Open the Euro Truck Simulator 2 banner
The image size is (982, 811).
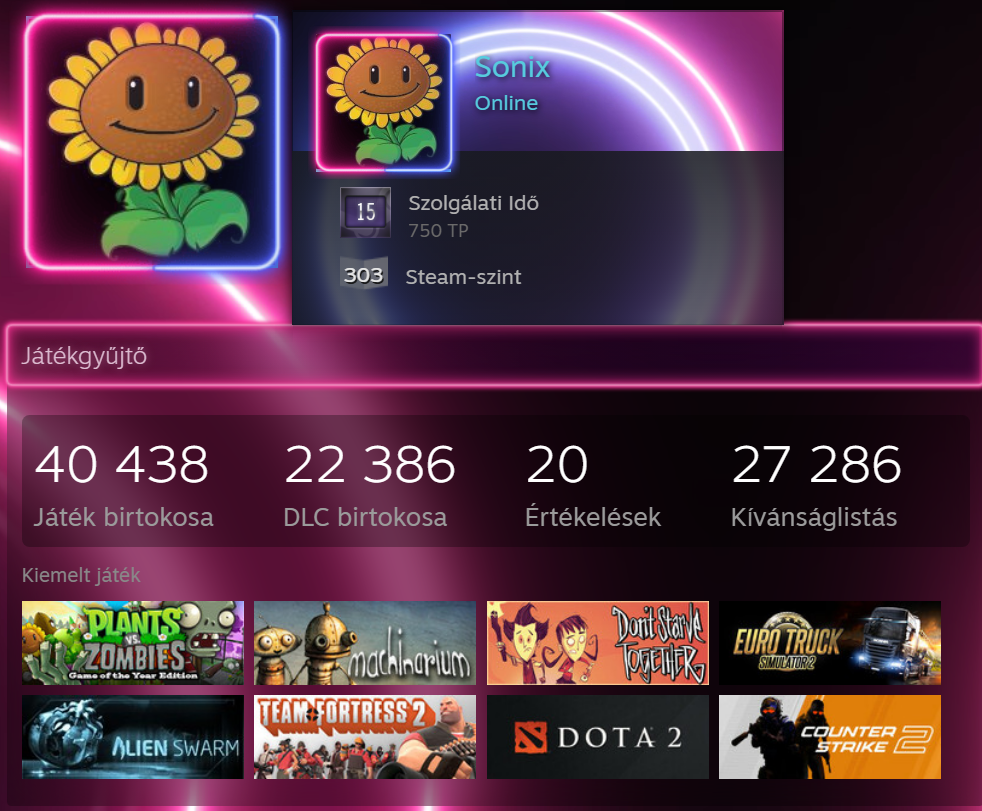(x=830, y=643)
